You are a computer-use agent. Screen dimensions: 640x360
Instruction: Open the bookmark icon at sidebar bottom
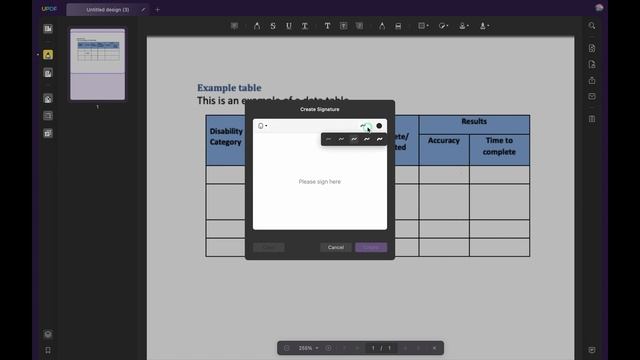point(48,350)
